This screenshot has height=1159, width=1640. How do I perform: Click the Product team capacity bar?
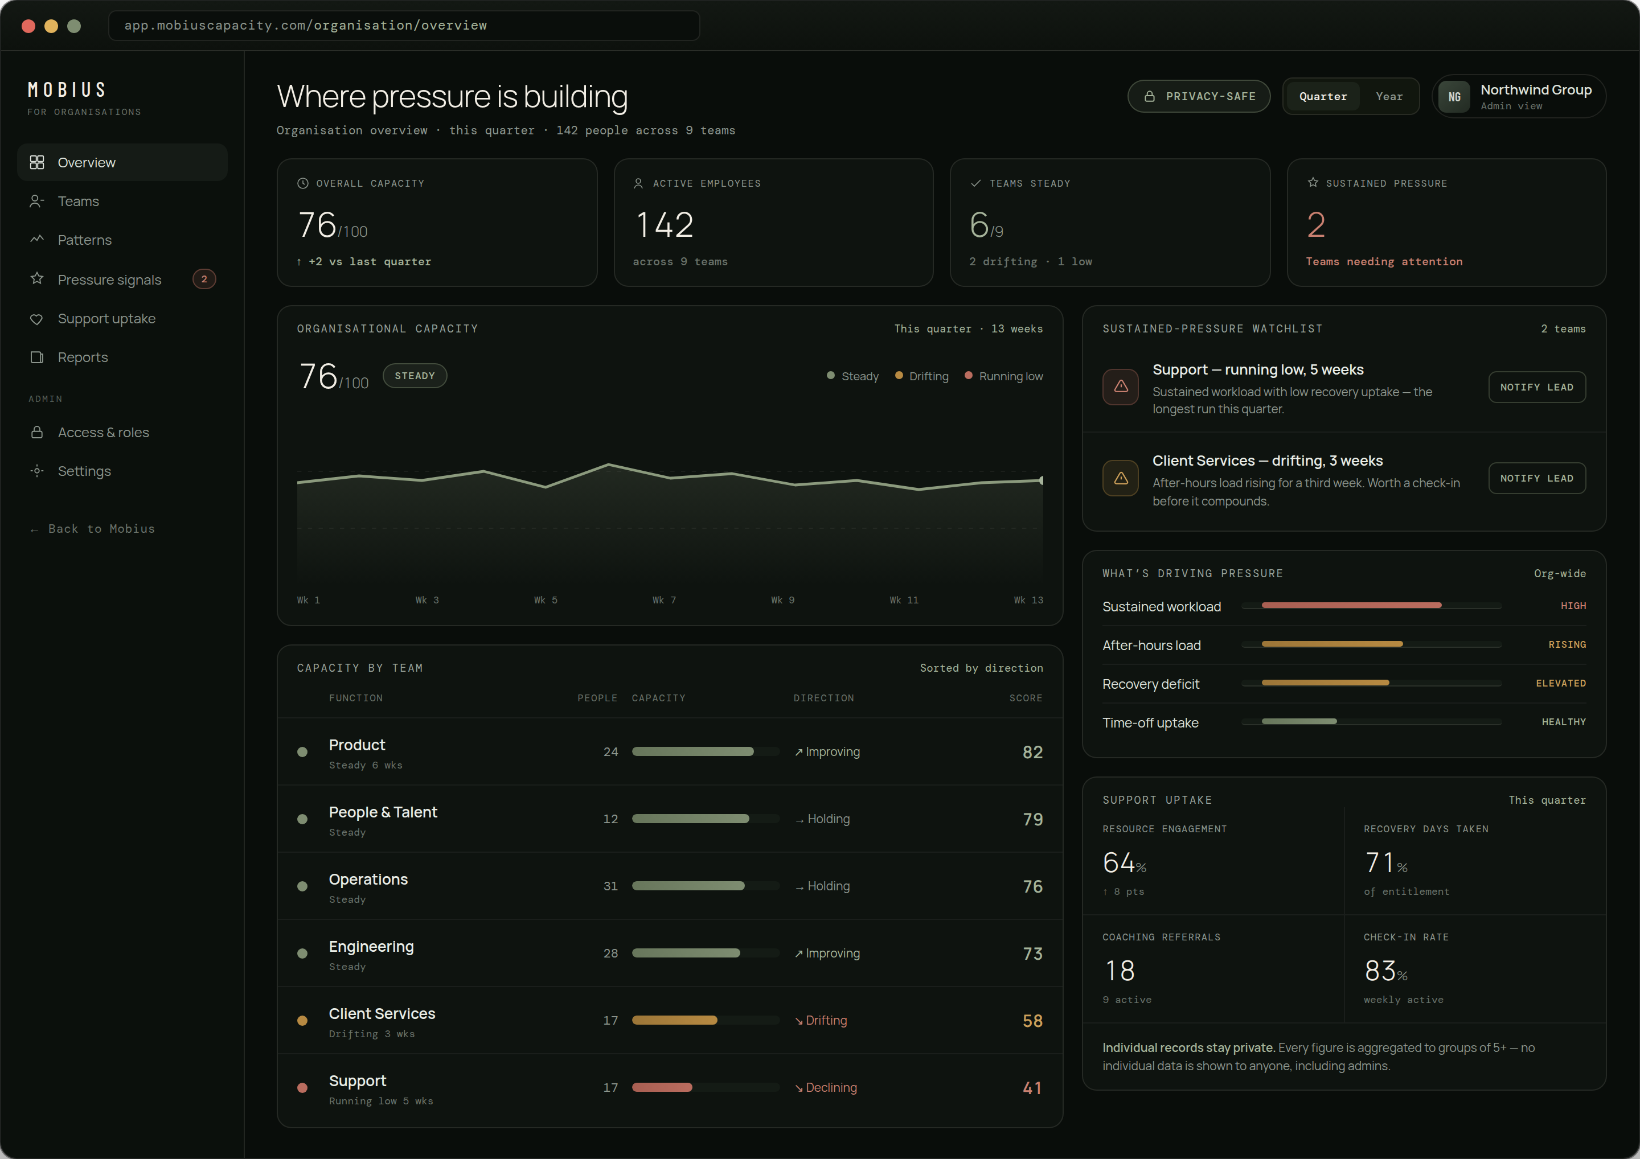click(x=706, y=752)
